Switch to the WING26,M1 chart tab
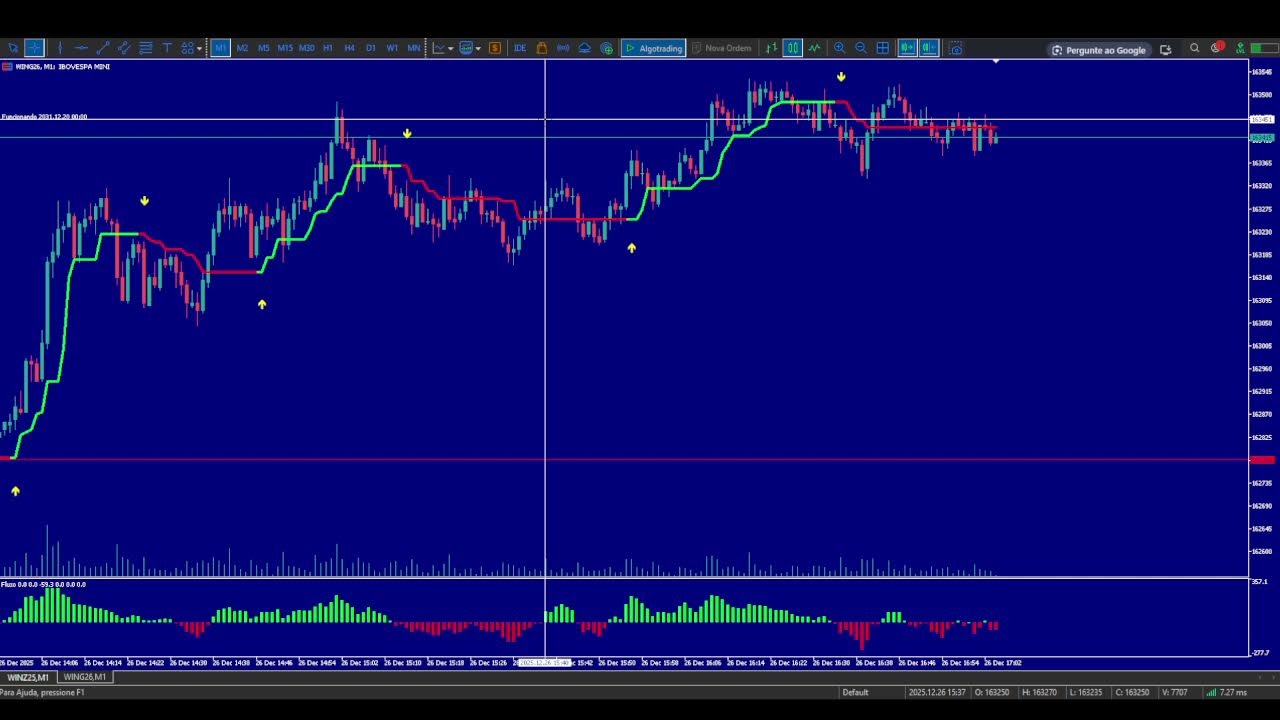Screen dimensions: 1280x720 (x=85, y=677)
